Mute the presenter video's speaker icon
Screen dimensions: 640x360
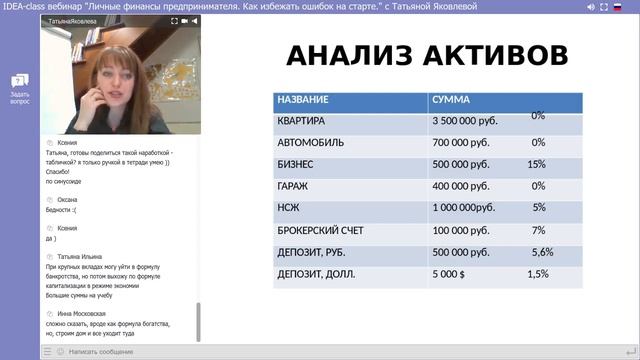pyautogui.click(x=195, y=21)
